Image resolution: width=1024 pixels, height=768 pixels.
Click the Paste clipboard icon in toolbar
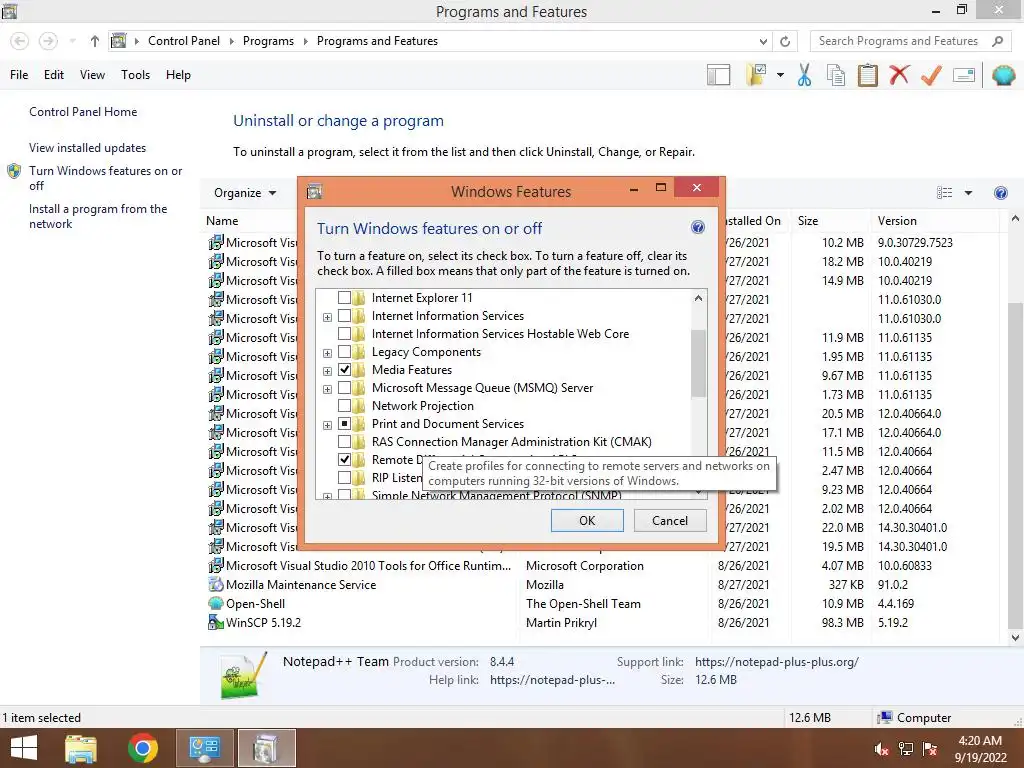pos(867,75)
